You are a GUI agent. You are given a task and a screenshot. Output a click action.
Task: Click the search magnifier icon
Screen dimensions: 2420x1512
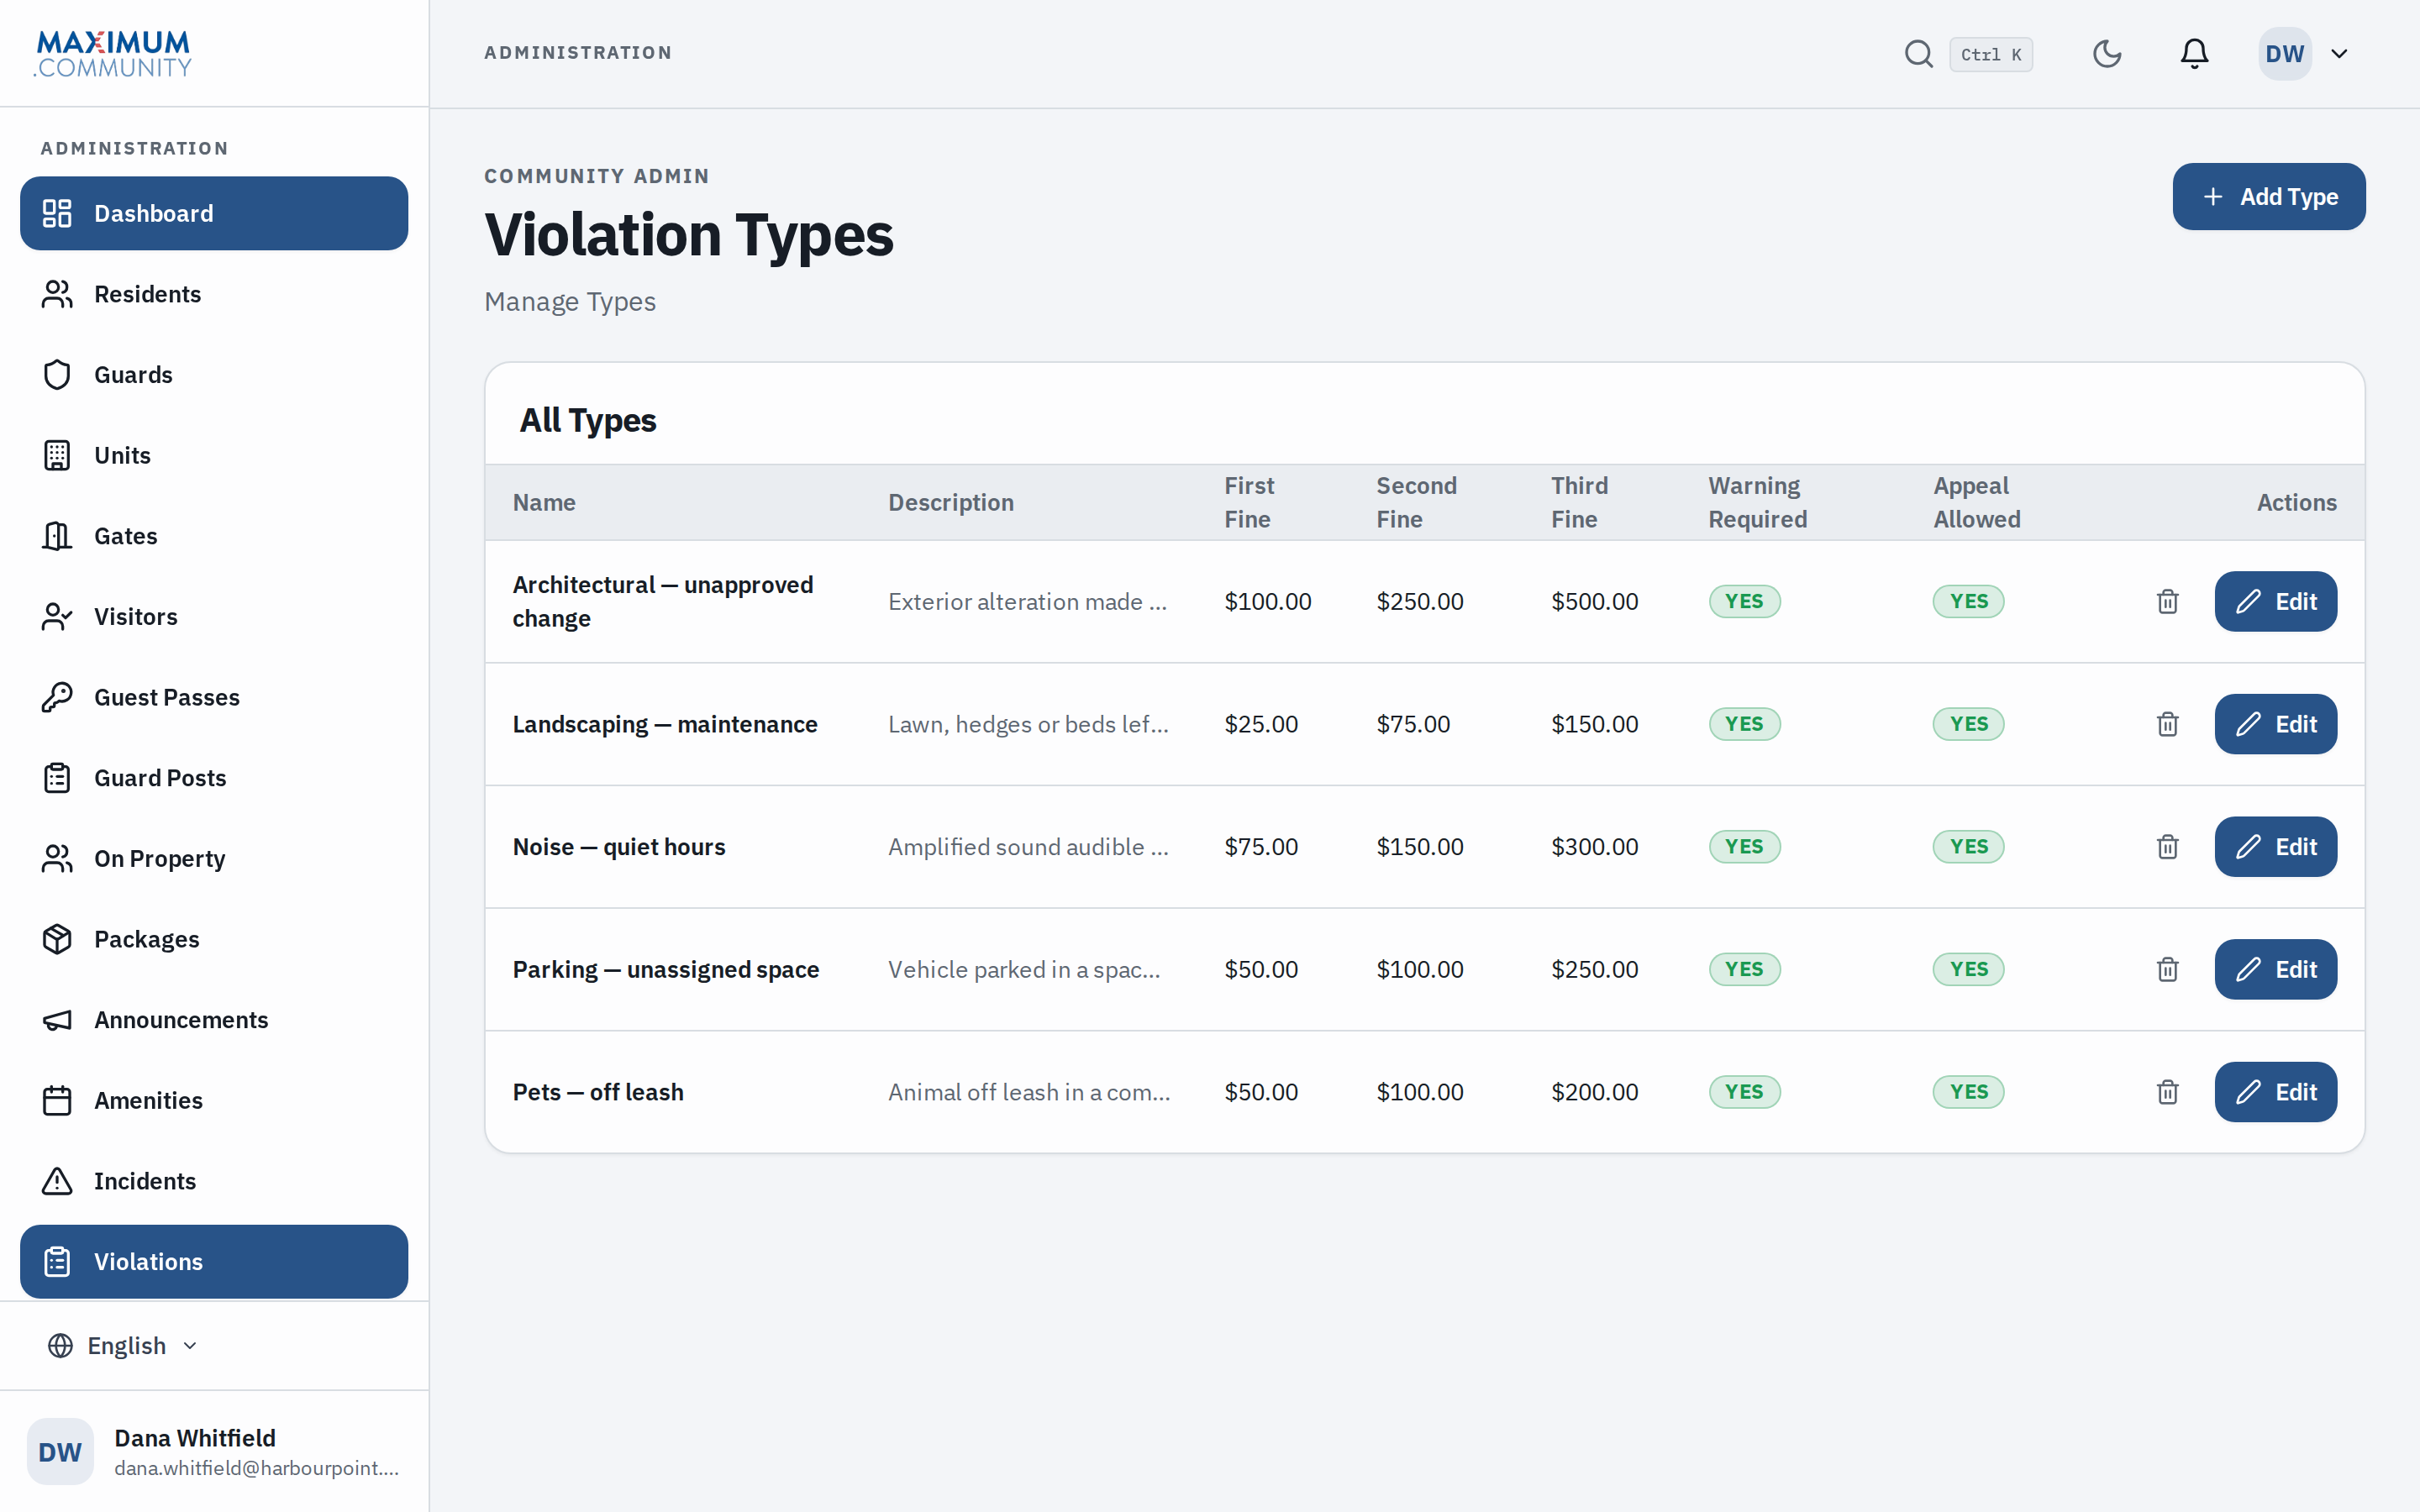tap(1918, 54)
